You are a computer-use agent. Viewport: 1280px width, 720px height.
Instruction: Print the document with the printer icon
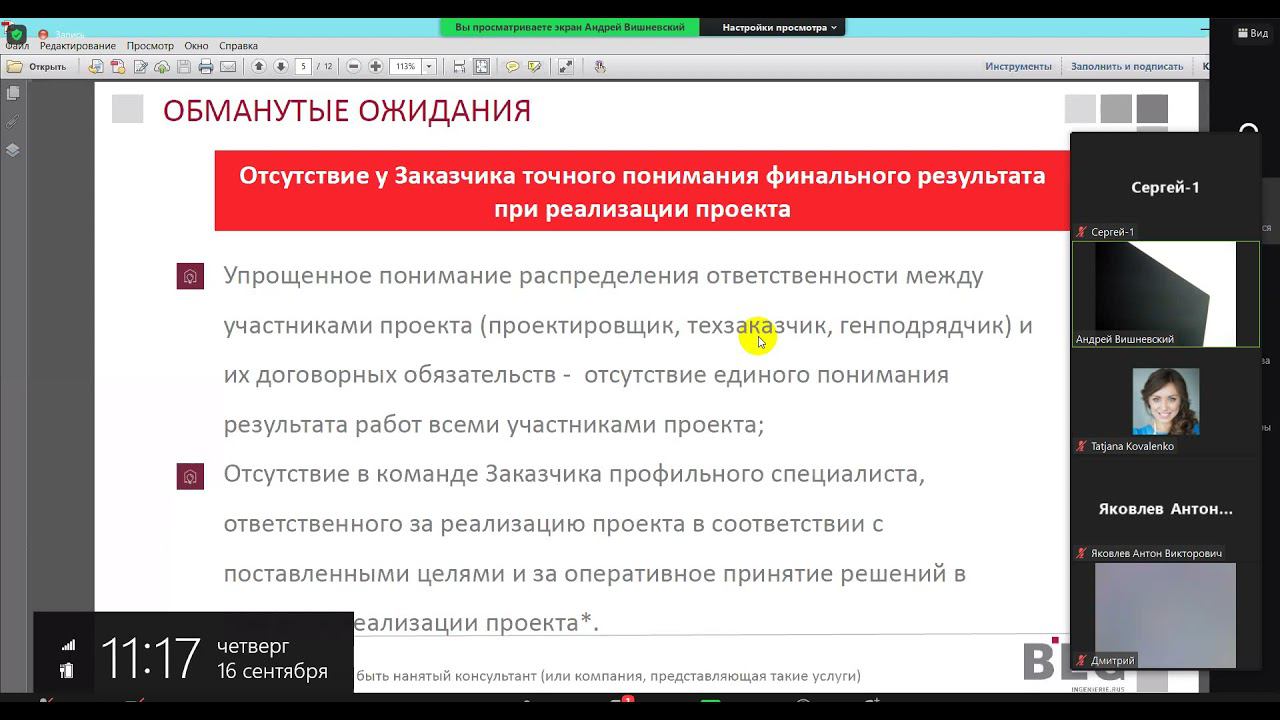[206, 67]
